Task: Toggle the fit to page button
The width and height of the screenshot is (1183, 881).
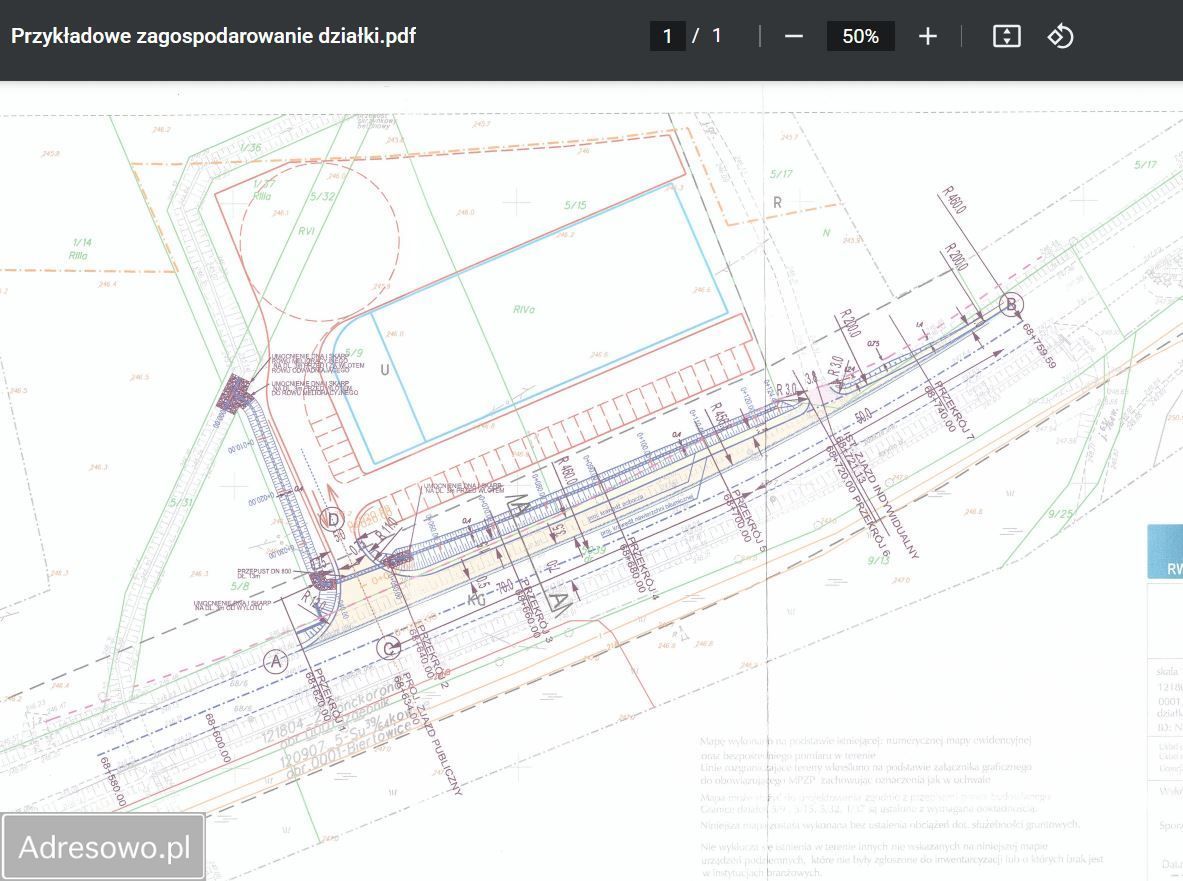Action: click(1006, 36)
